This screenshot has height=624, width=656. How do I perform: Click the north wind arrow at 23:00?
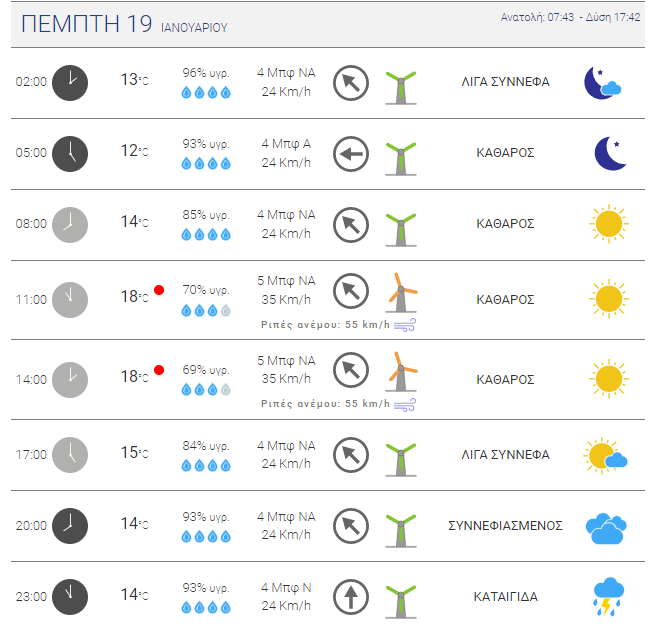351,597
